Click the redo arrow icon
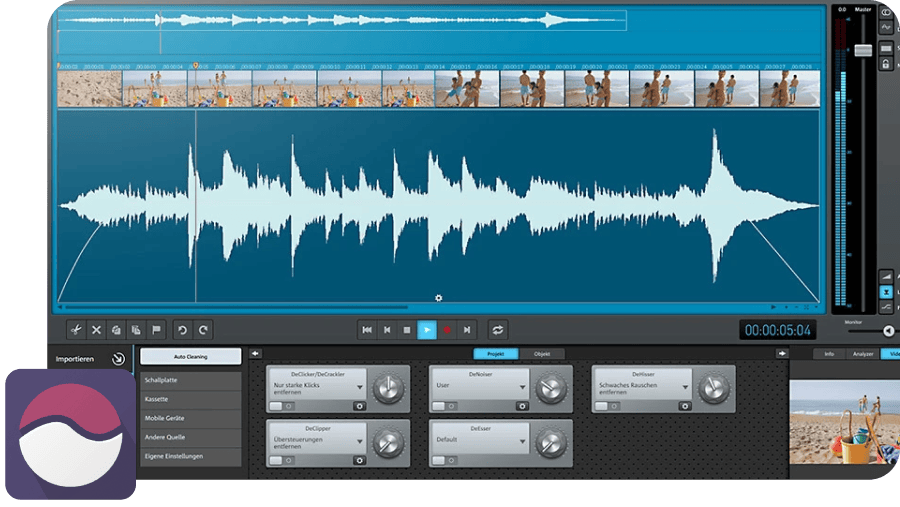This screenshot has width=900, height=507. [203, 330]
